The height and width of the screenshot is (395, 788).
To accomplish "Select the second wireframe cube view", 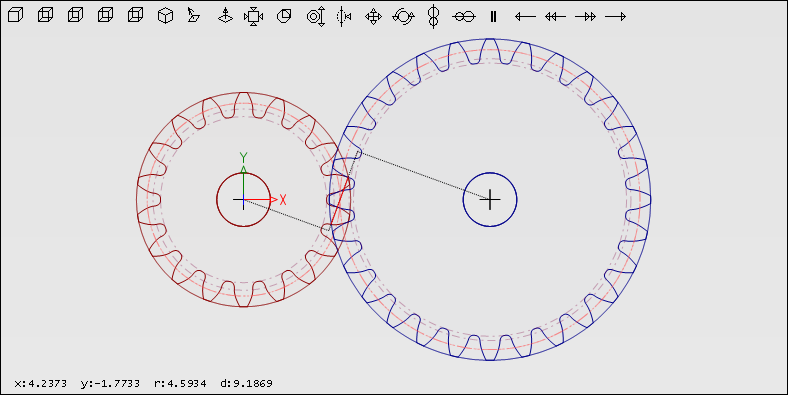I will click(75, 16).
